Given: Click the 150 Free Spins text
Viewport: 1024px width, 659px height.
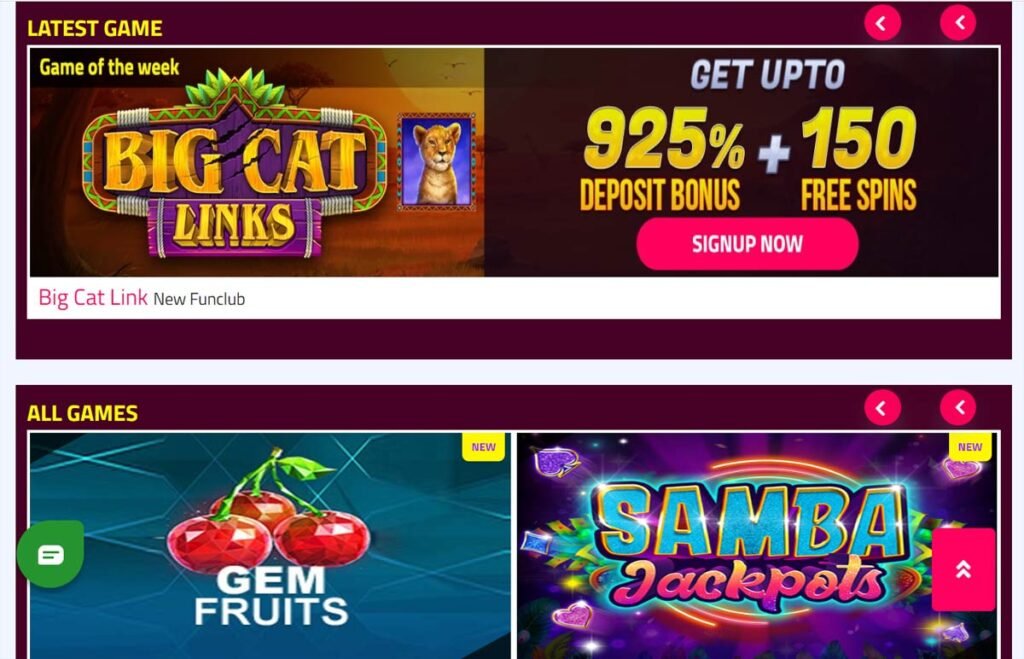Looking at the screenshot, I should pos(859,161).
